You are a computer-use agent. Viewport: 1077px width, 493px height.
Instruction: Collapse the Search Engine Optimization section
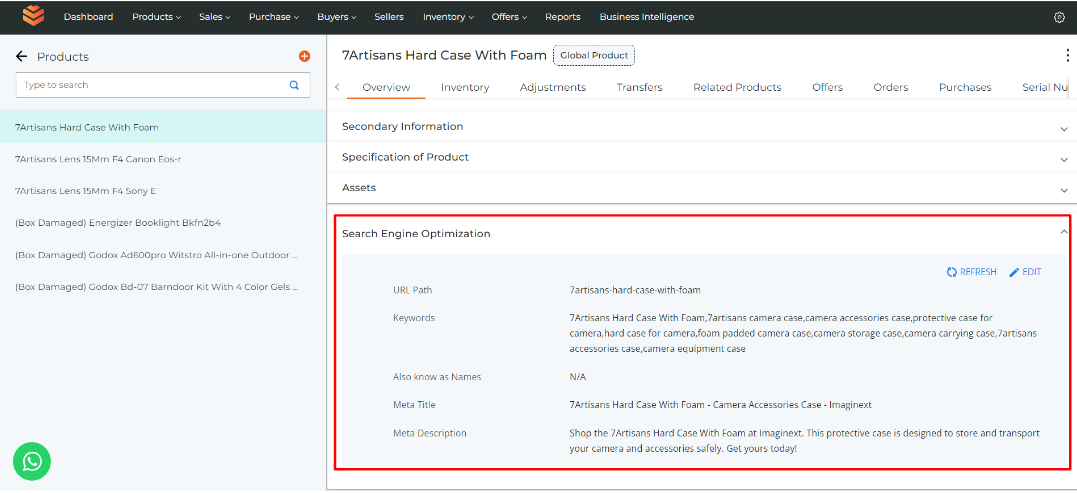(x=1063, y=233)
